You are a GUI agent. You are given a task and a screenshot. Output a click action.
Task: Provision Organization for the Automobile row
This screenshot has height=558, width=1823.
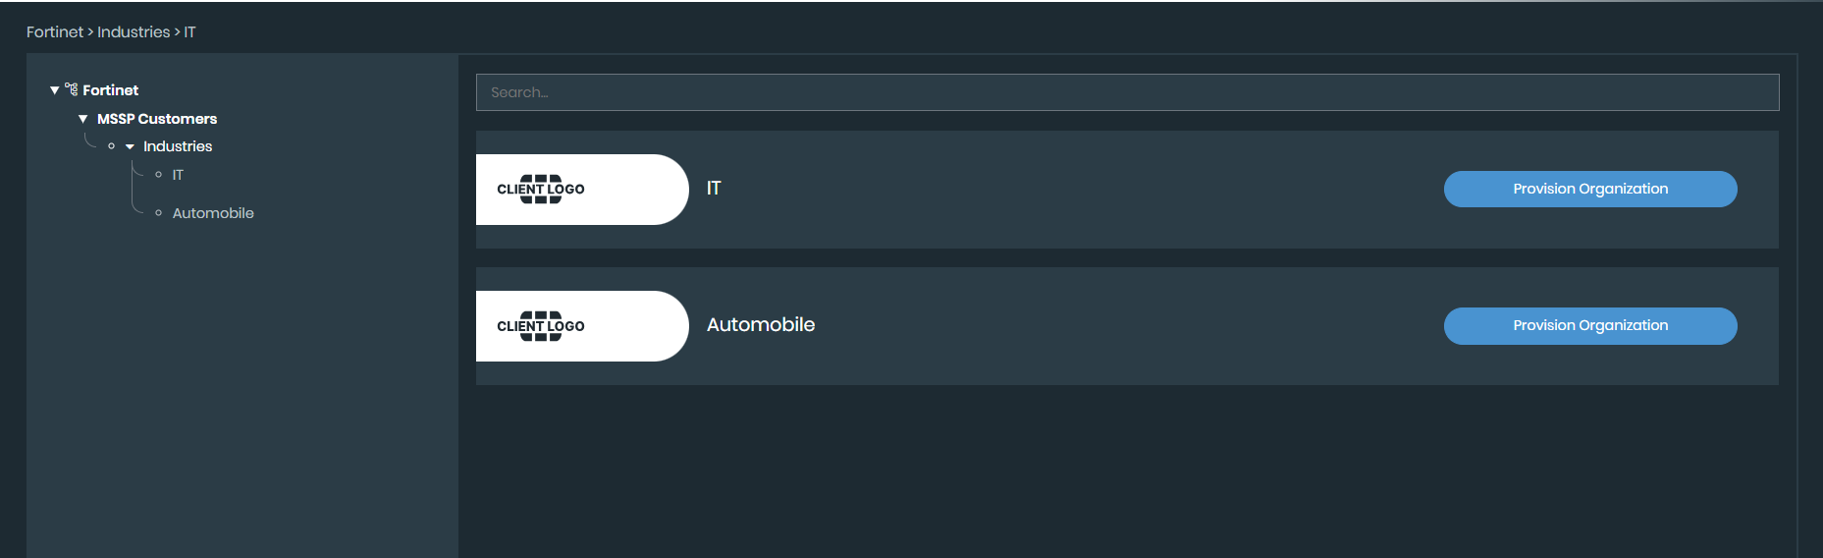point(1589,326)
